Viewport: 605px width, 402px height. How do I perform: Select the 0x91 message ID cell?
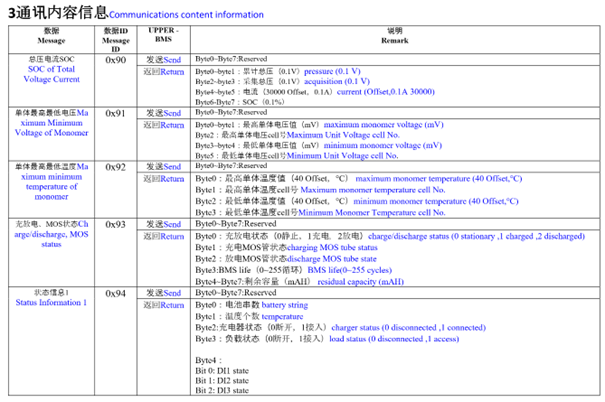(x=115, y=114)
